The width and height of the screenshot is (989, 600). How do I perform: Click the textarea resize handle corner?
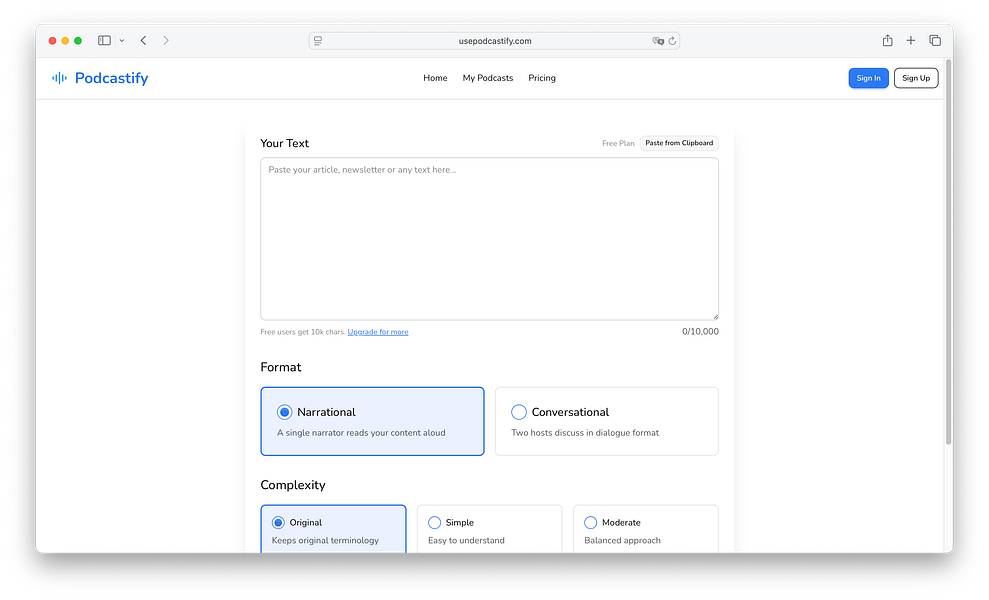pyautogui.click(x=715, y=316)
